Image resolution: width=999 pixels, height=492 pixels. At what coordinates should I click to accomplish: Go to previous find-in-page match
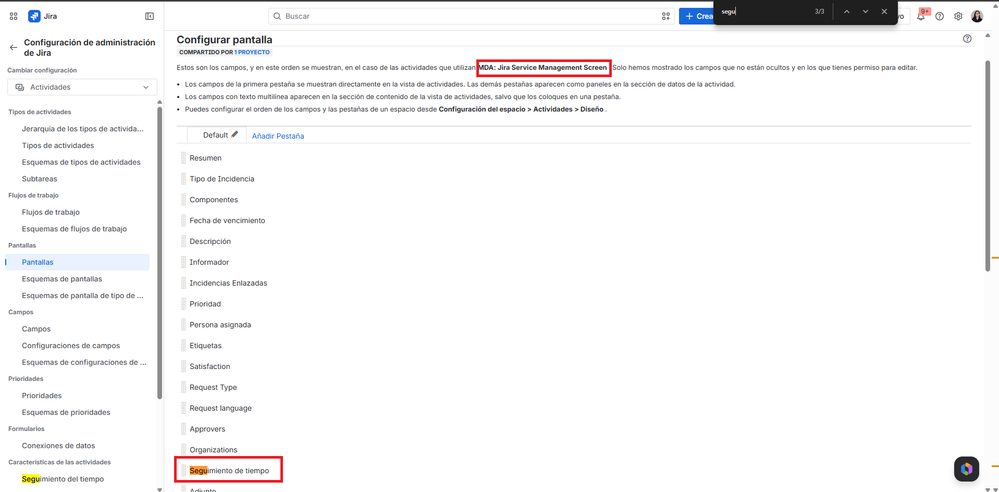846,11
